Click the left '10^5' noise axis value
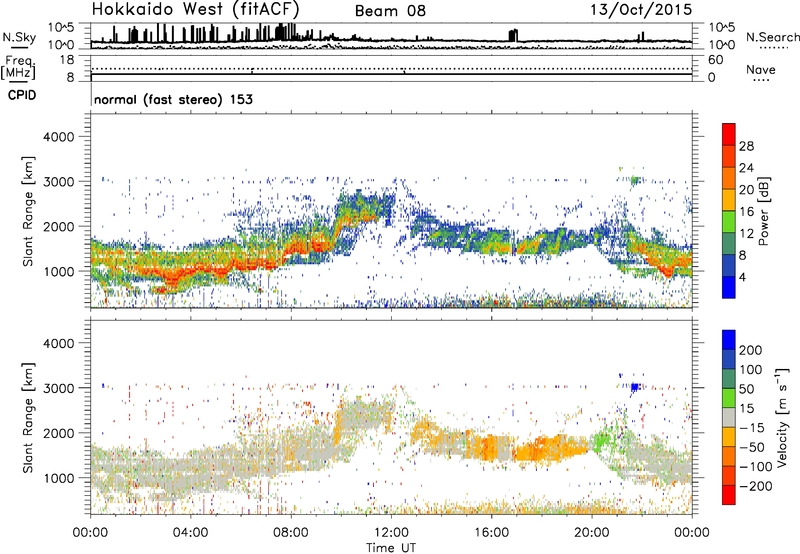 tap(61, 27)
